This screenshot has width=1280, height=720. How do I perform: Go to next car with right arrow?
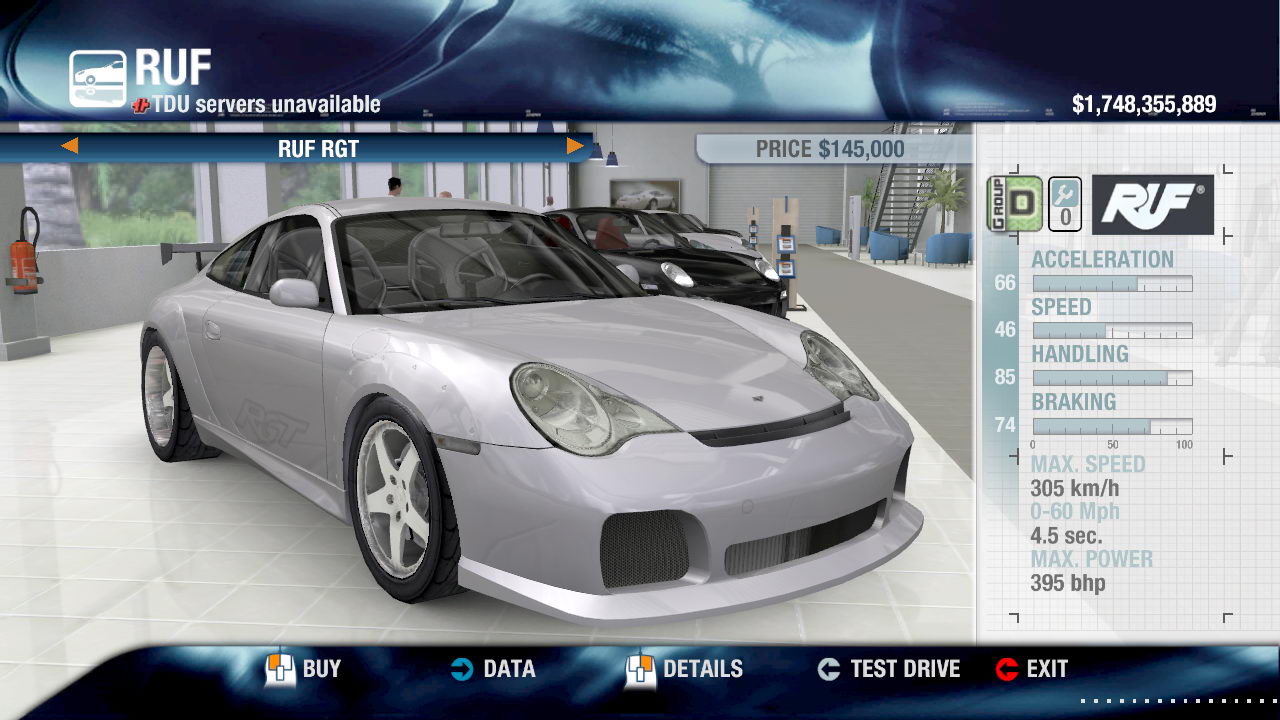[575, 147]
